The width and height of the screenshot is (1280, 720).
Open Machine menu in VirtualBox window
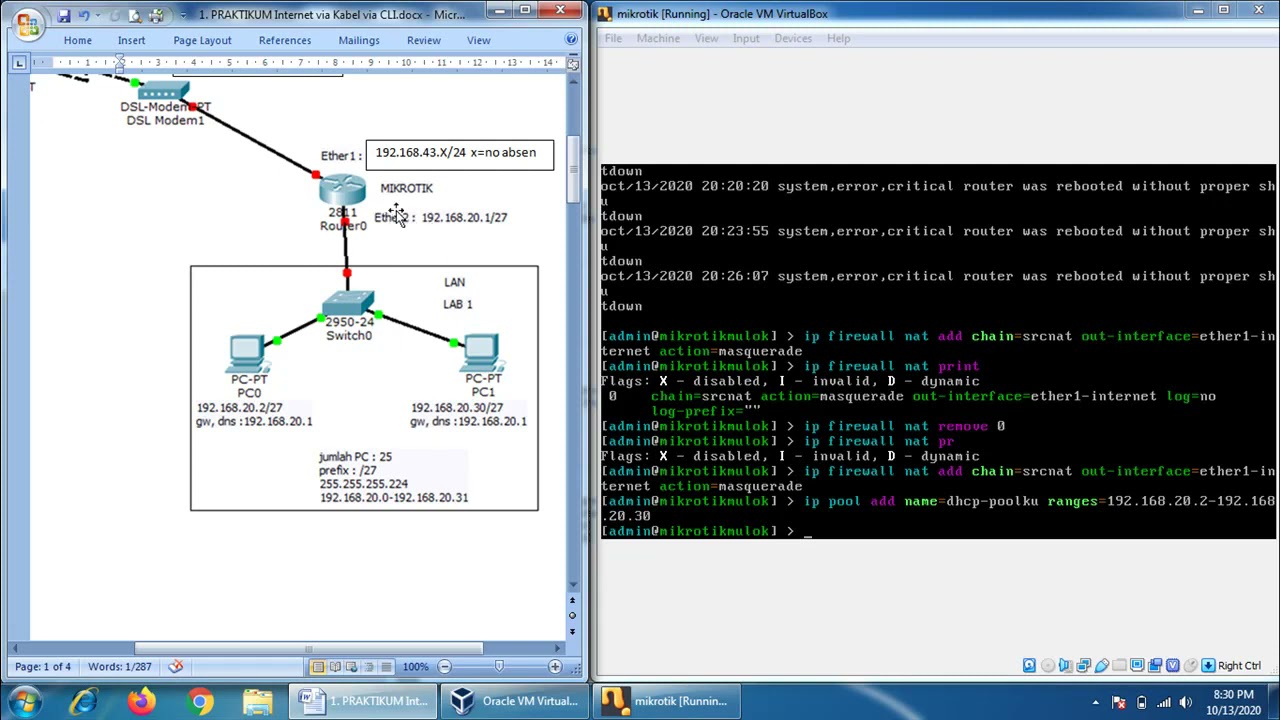pos(658,38)
